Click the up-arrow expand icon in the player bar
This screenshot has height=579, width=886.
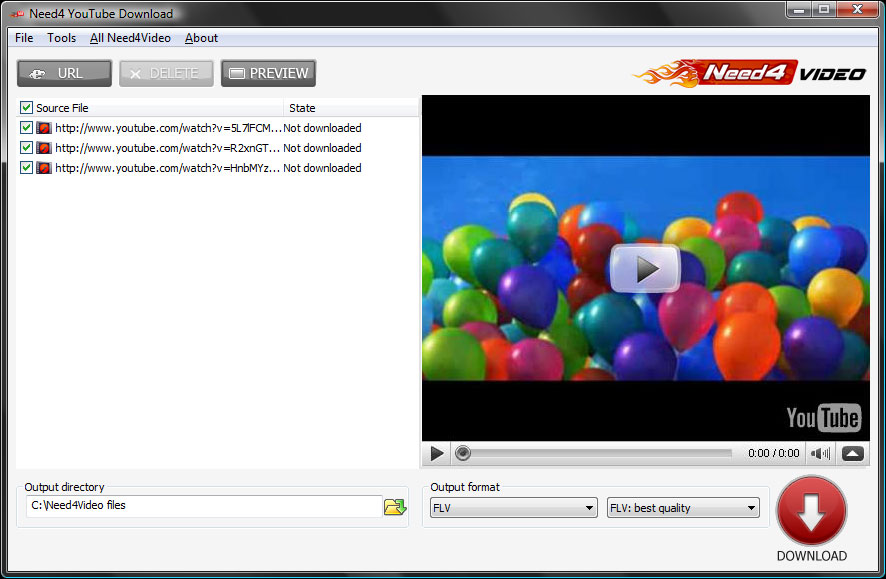[853, 453]
